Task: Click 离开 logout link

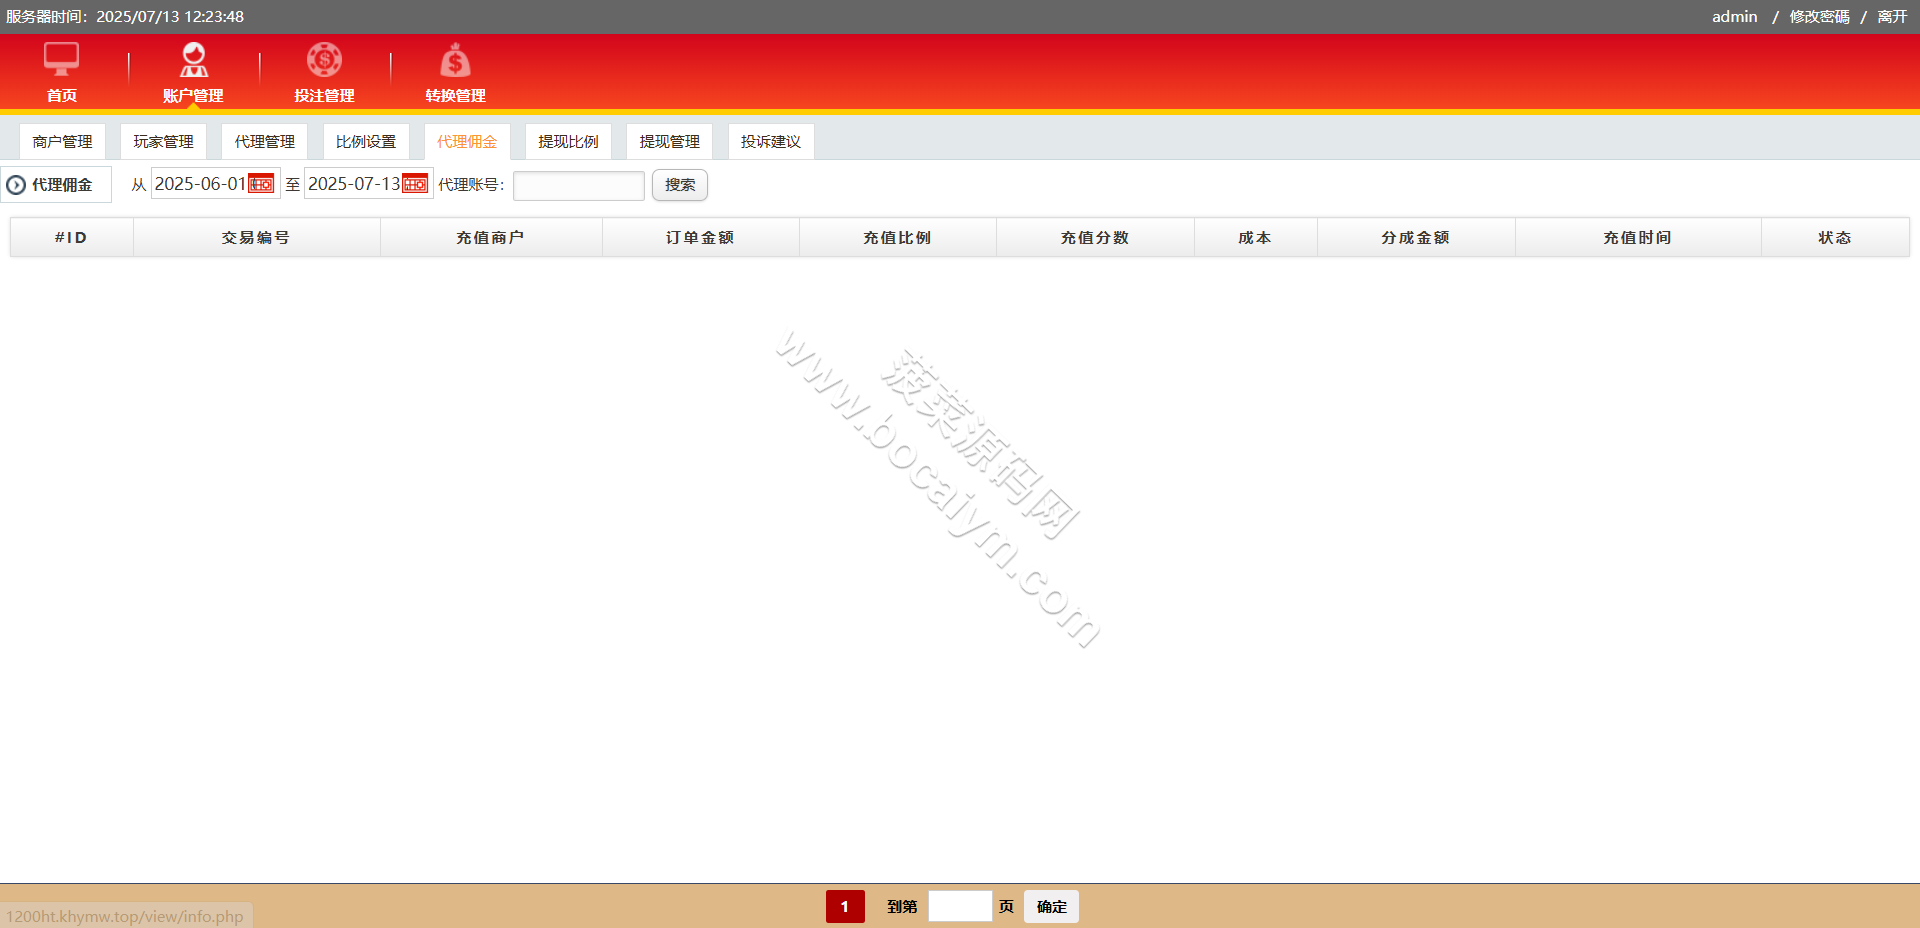Action: click(1892, 17)
